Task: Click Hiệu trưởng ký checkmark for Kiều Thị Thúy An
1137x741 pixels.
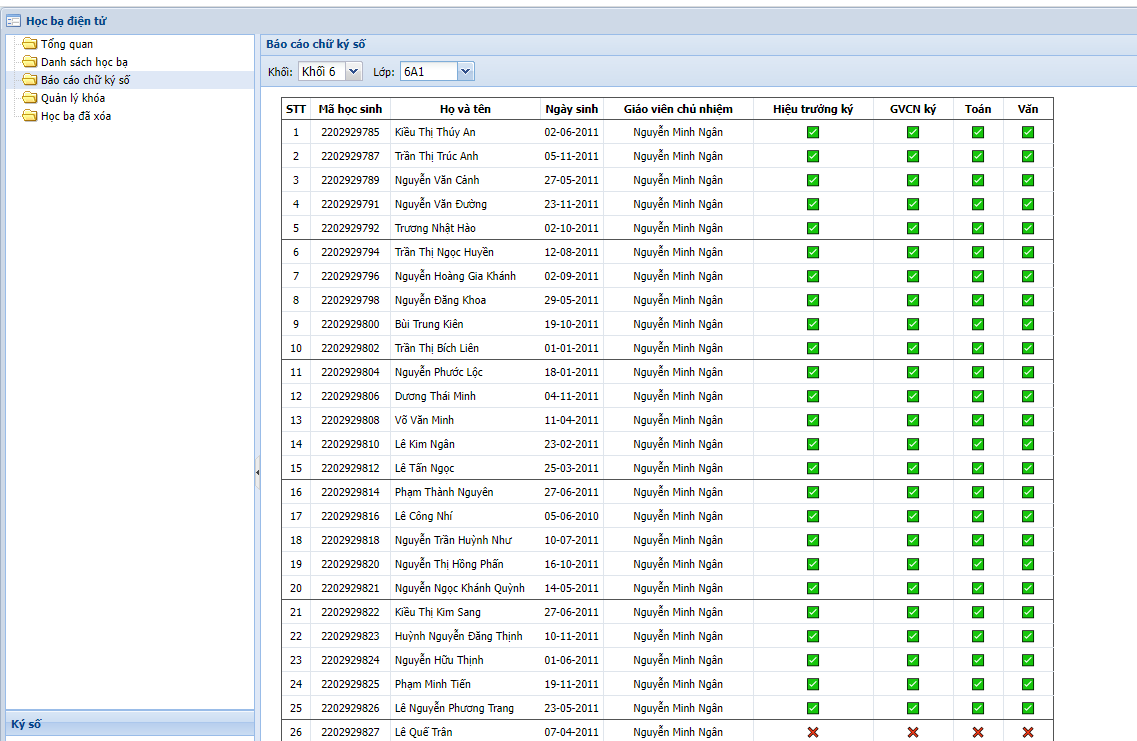Action: [813, 132]
